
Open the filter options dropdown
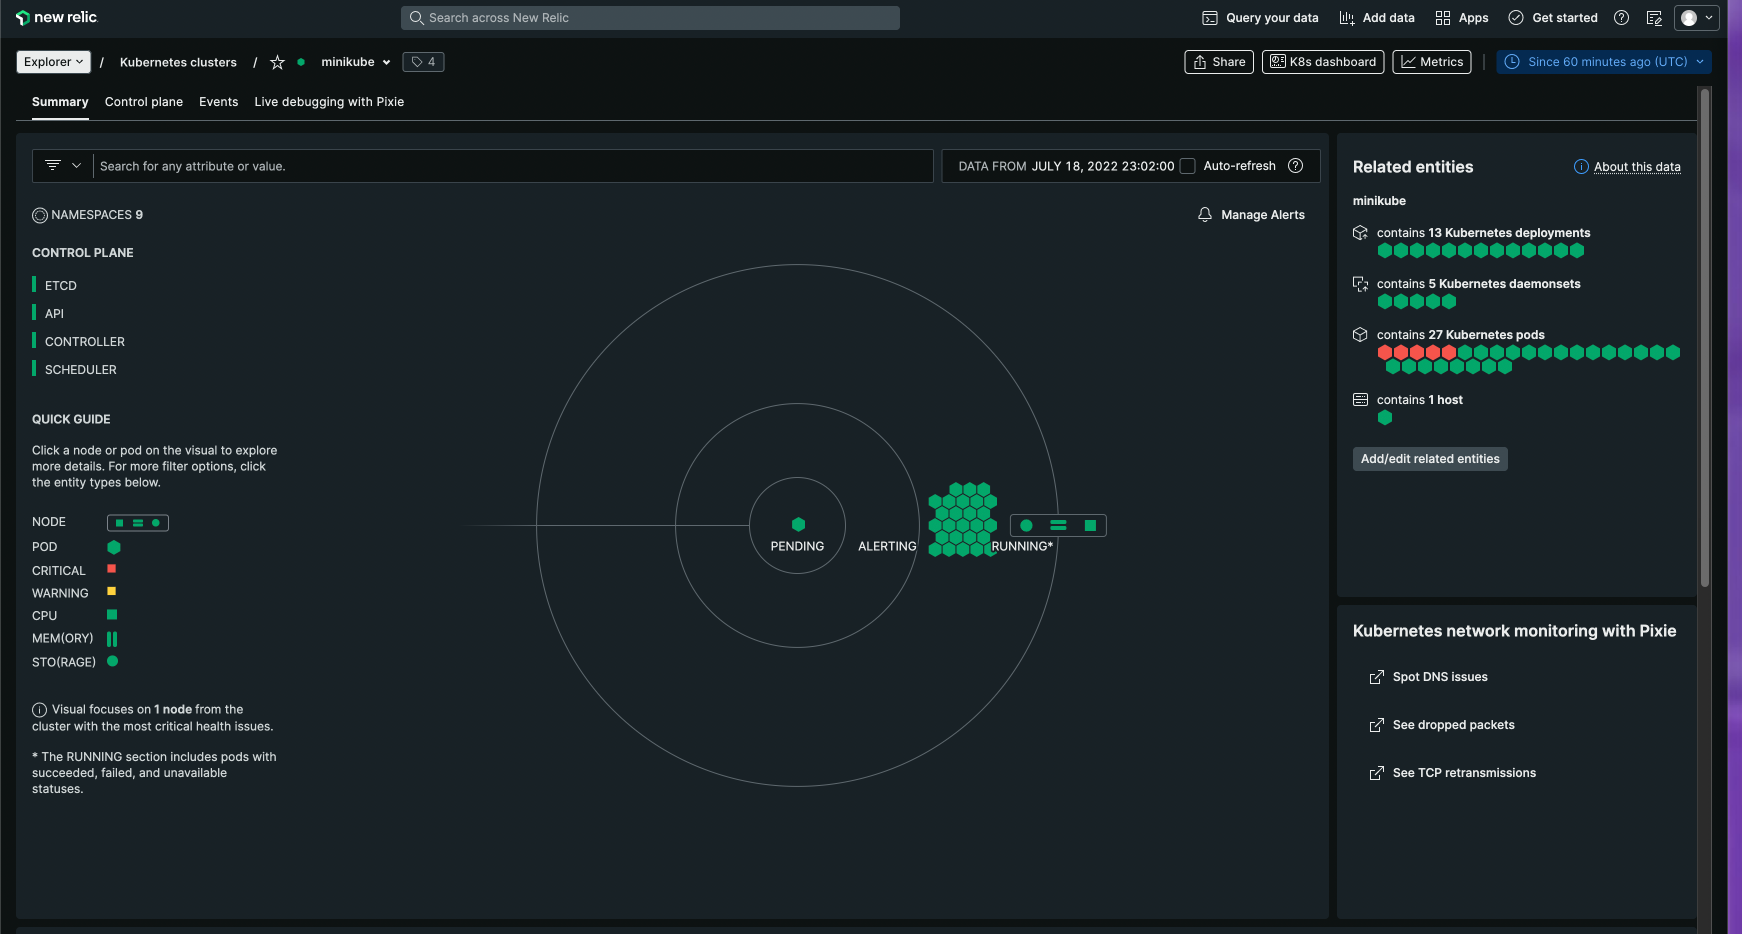click(x=63, y=166)
